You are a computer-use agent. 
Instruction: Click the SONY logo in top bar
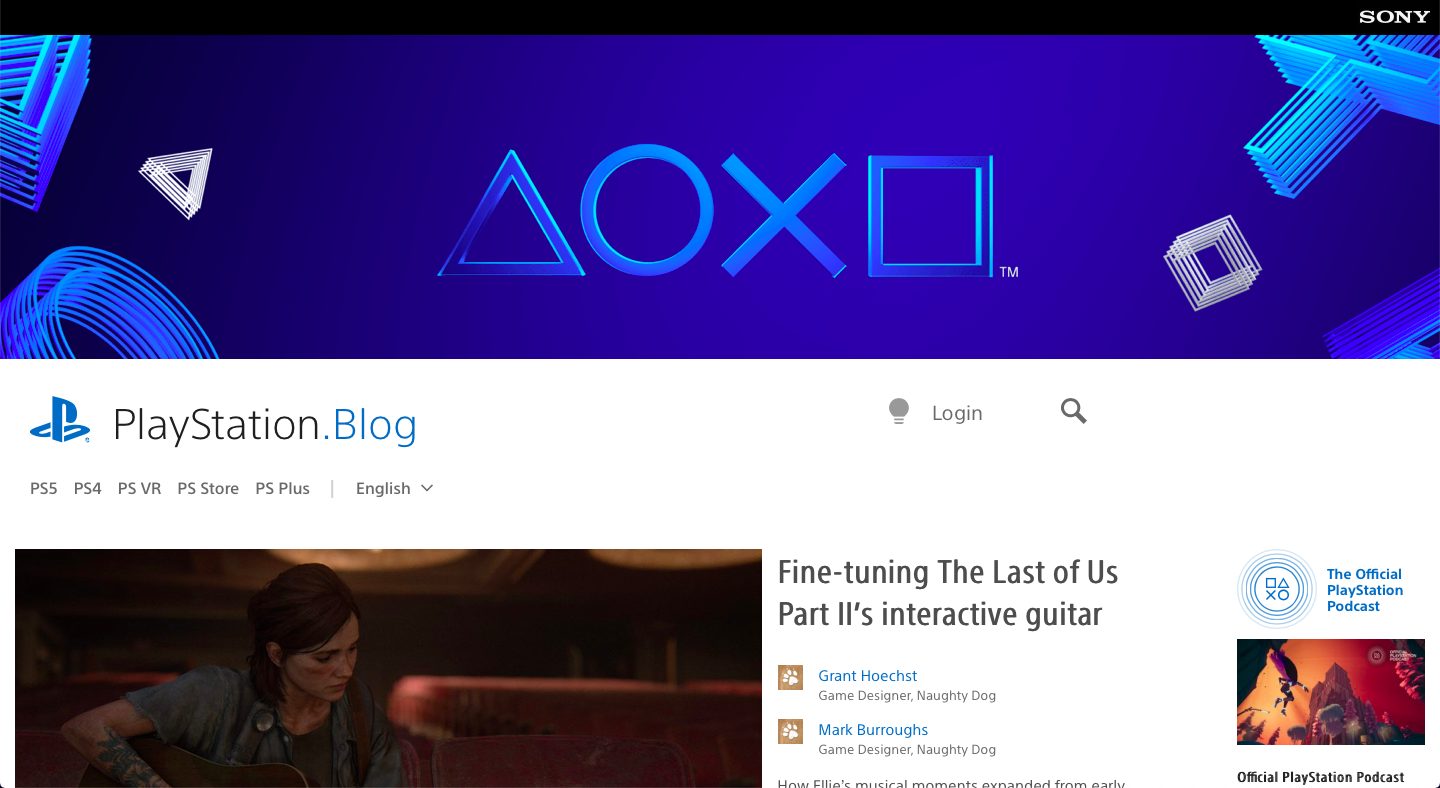pyautogui.click(x=1394, y=17)
